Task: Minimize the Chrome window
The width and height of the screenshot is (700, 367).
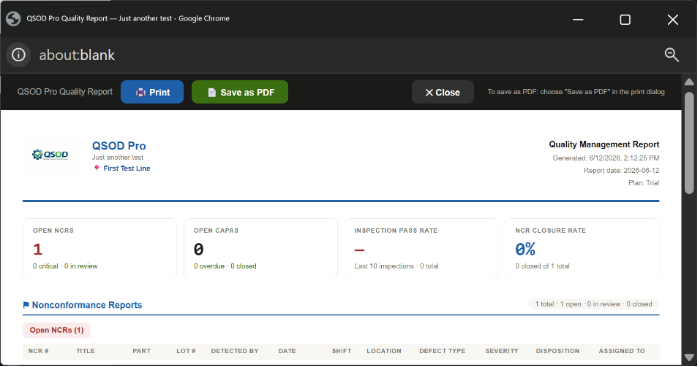Action: [578, 19]
